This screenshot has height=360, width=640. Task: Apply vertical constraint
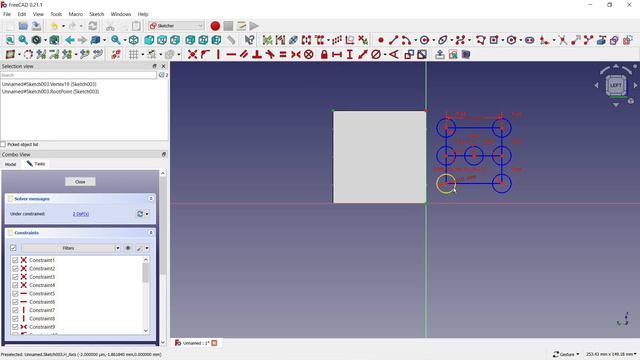tap(218, 54)
